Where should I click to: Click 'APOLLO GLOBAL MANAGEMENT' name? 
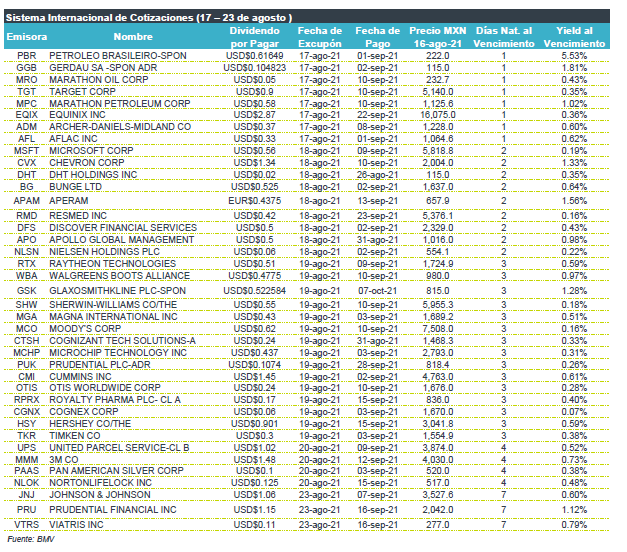[x=122, y=240]
